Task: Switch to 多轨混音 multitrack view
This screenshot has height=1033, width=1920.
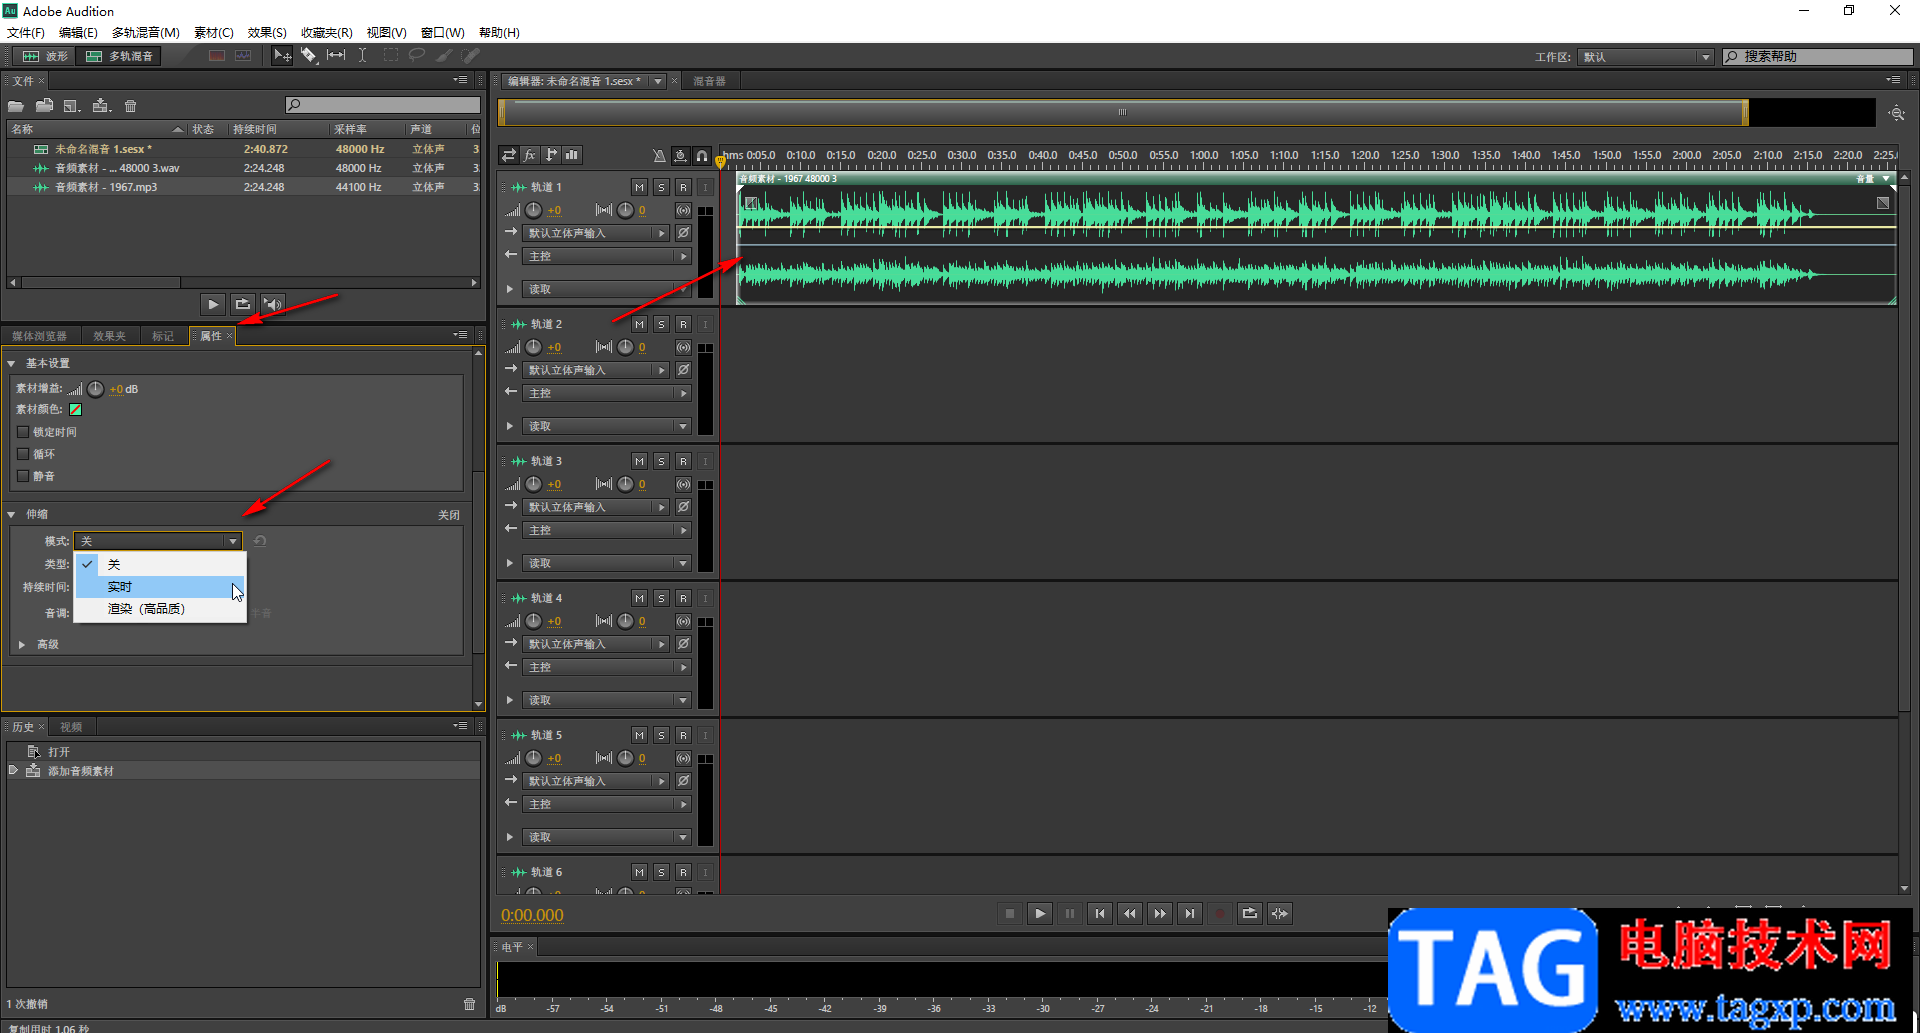Action: (120, 56)
